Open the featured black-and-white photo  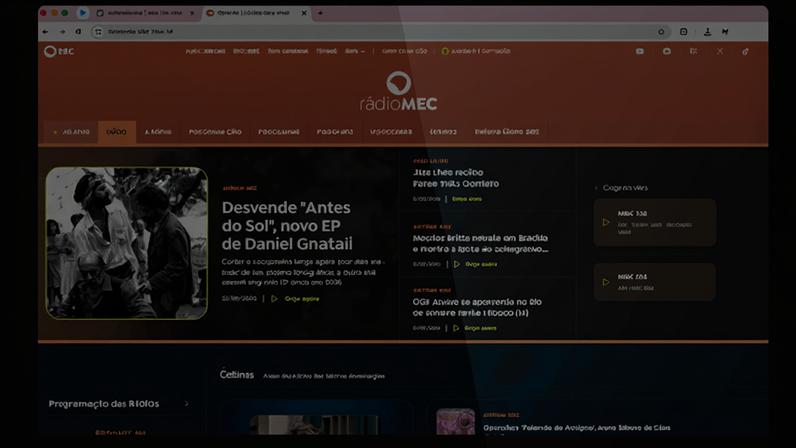126,243
